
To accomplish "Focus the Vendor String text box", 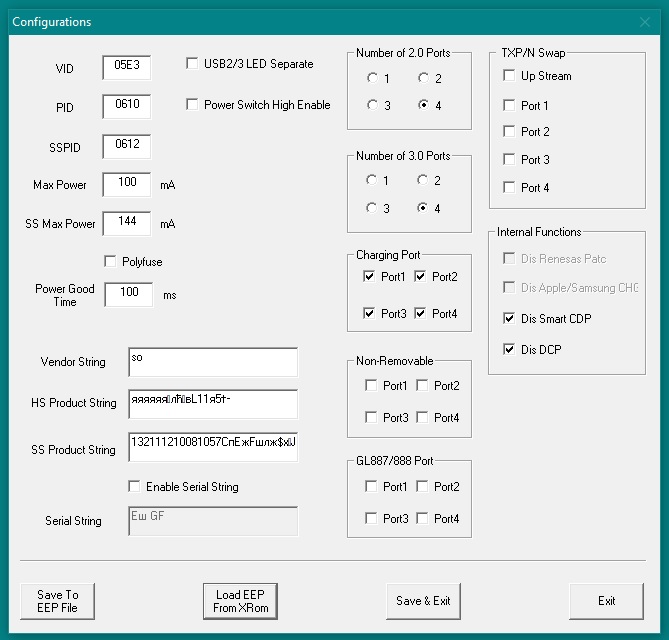I will (x=213, y=362).
